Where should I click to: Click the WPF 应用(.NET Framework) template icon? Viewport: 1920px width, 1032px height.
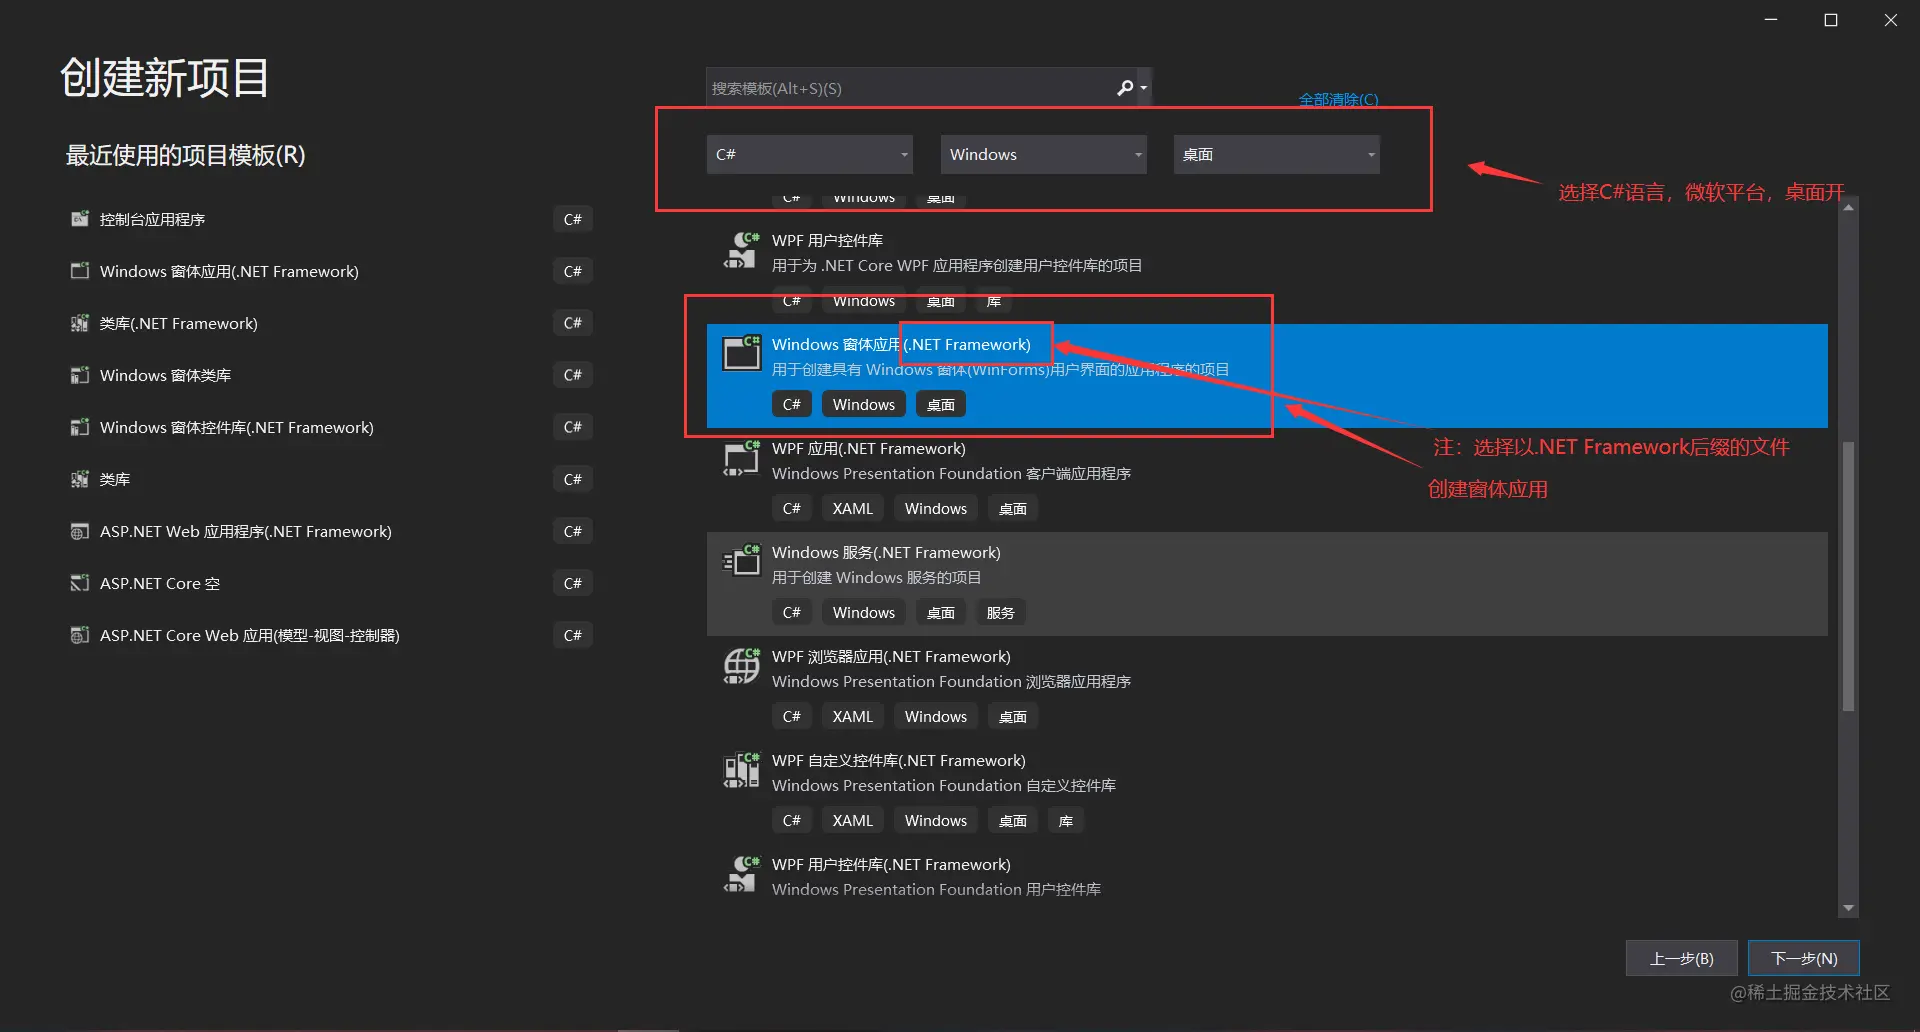click(x=741, y=458)
